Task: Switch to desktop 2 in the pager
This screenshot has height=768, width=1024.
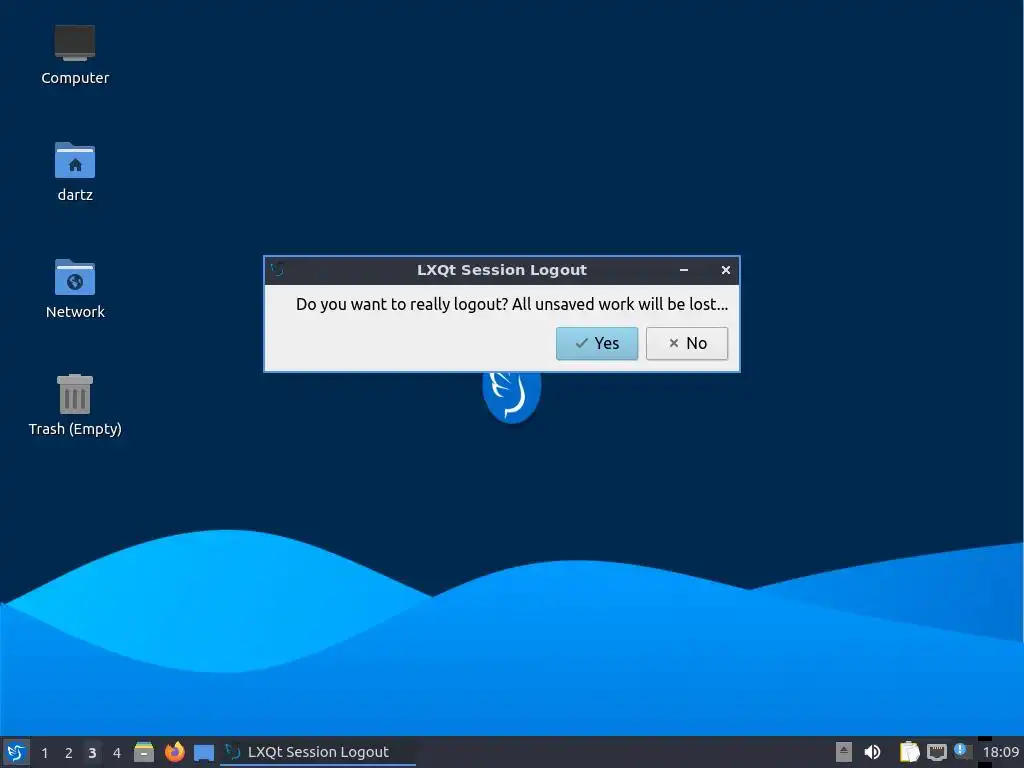Action: click(x=69, y=753)
